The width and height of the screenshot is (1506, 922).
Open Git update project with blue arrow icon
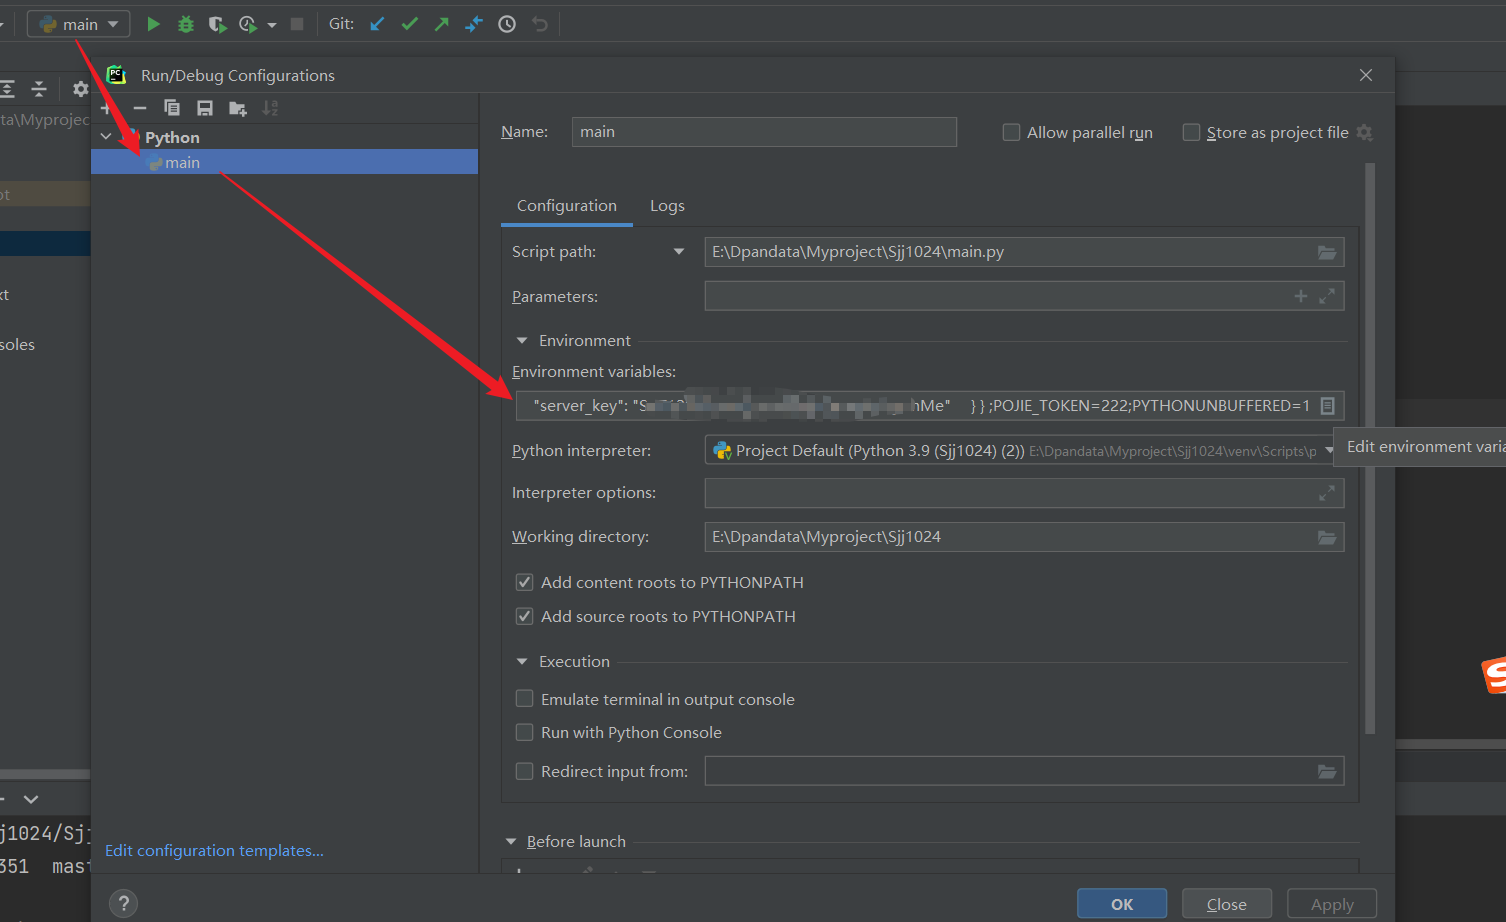[376, 23]
